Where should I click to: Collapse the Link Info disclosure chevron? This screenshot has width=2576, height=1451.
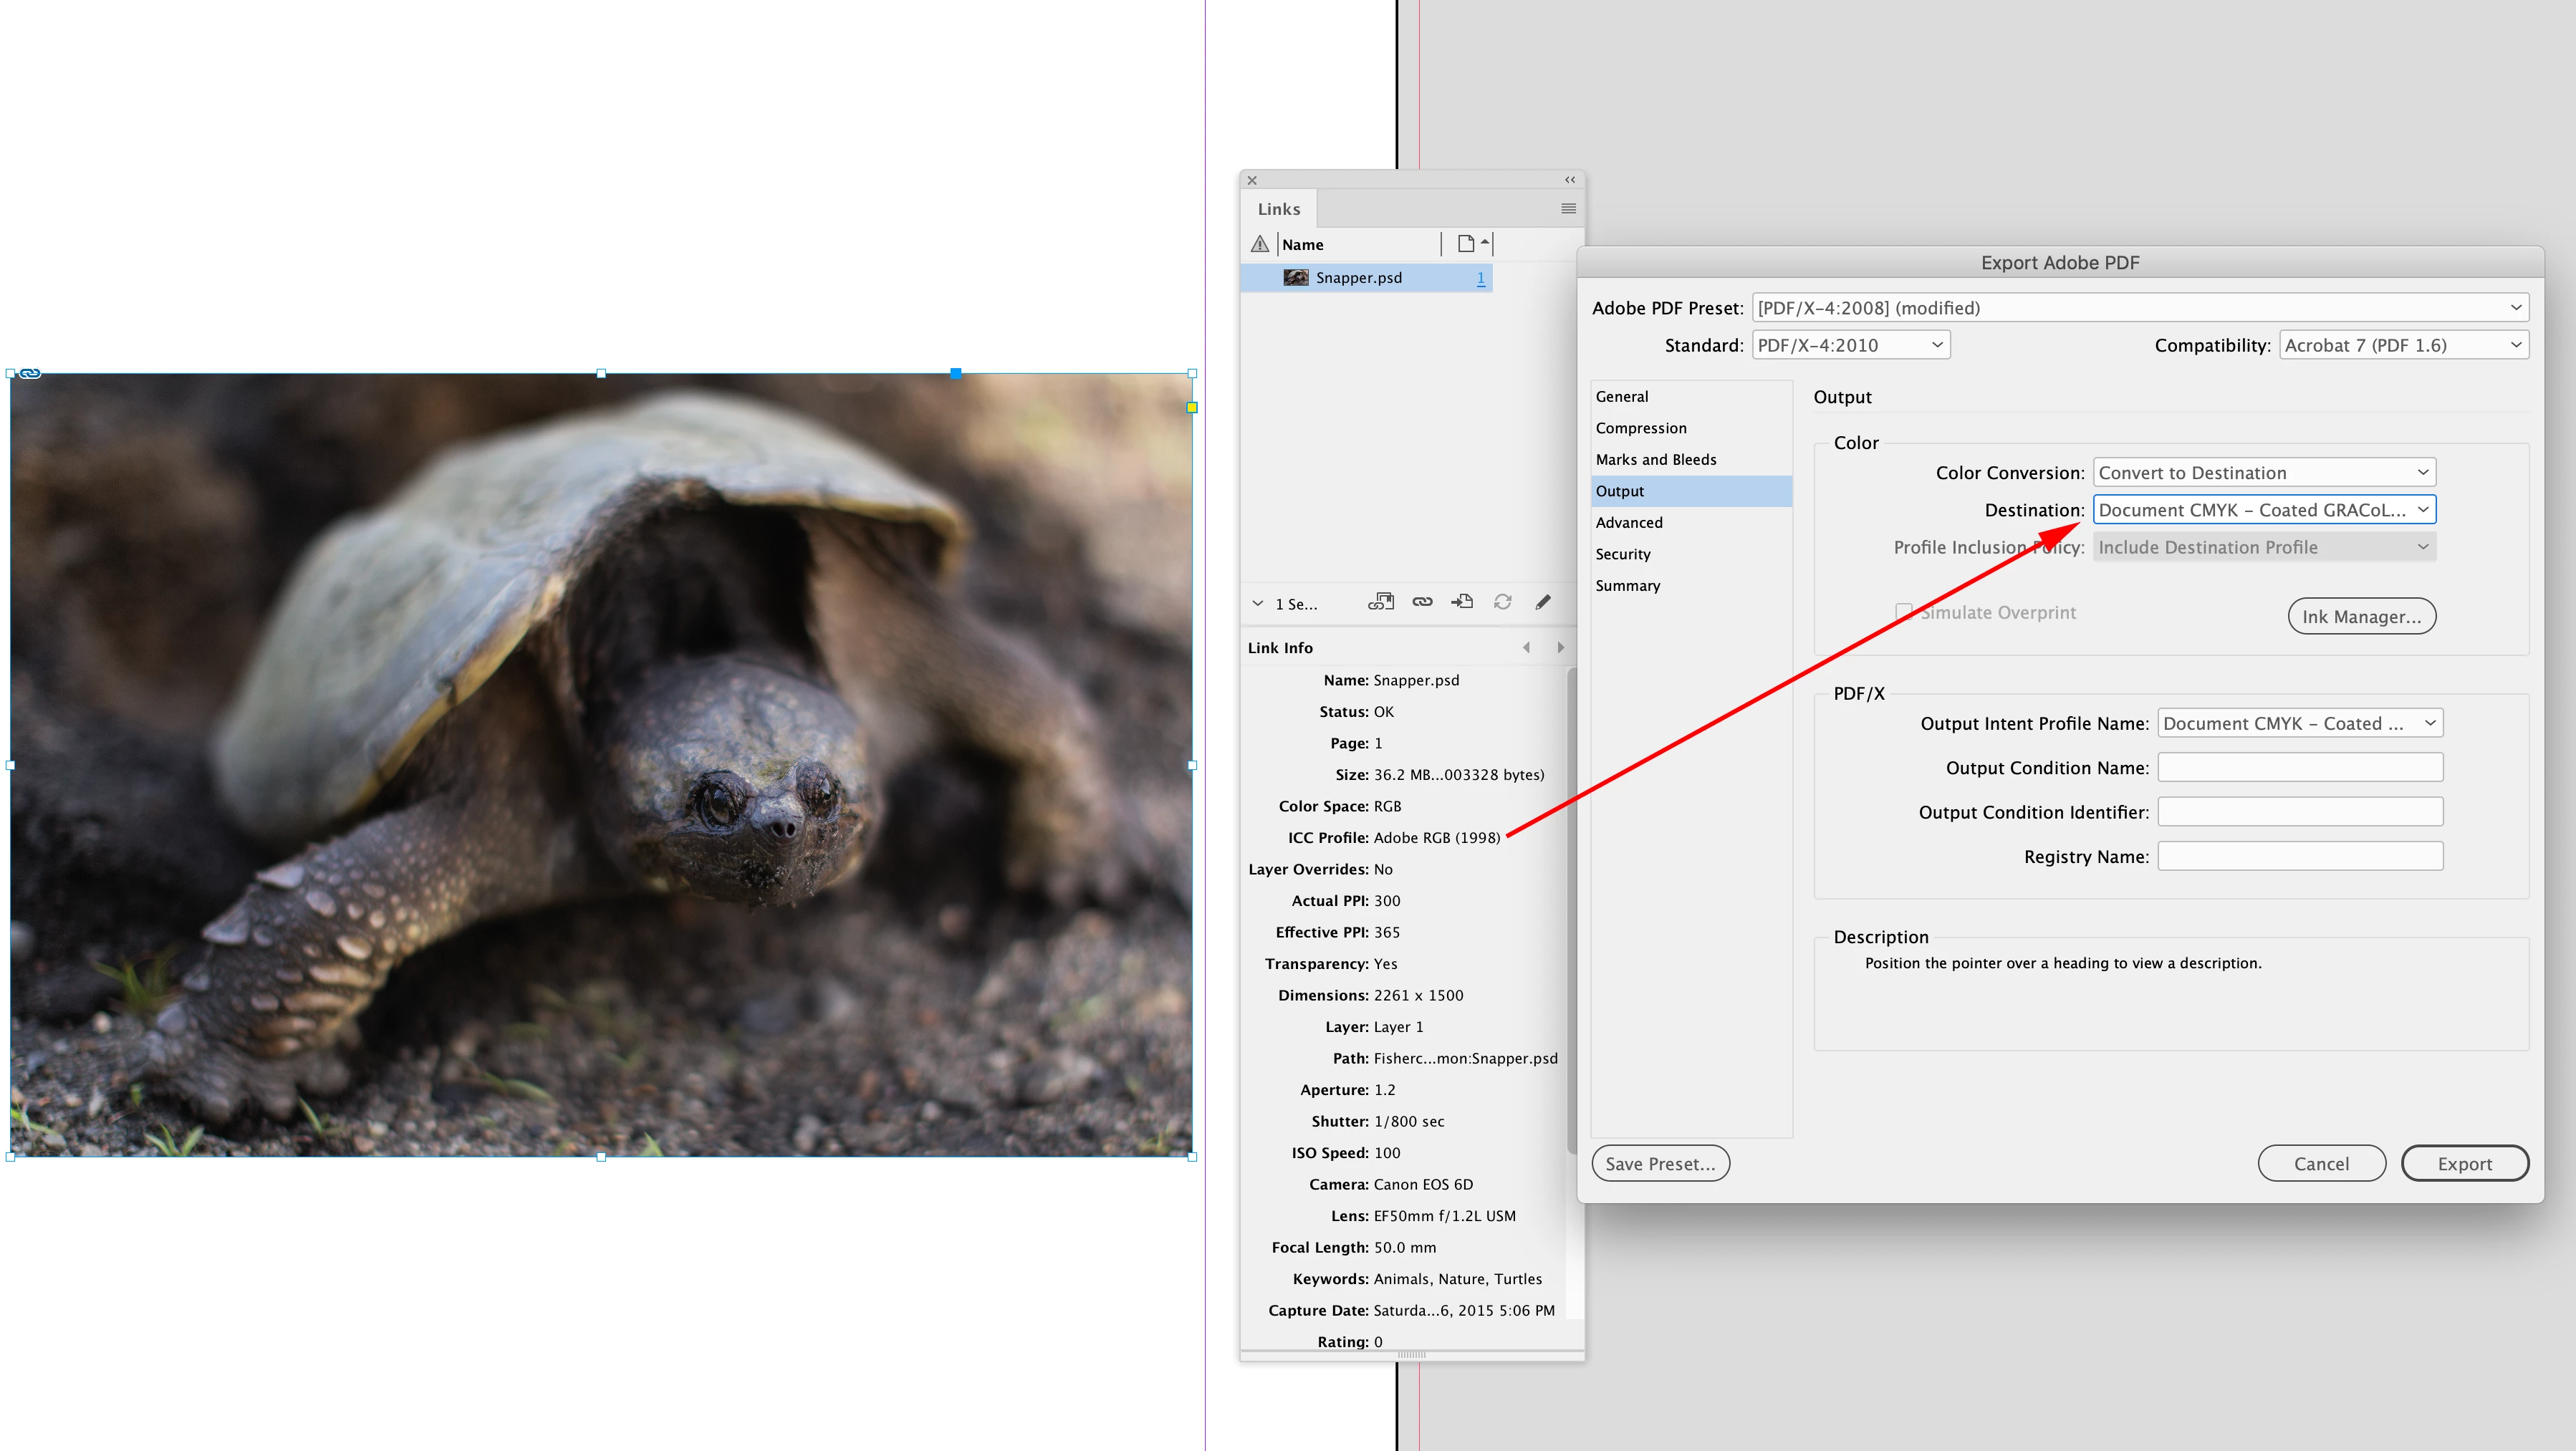pos(1258,604)
